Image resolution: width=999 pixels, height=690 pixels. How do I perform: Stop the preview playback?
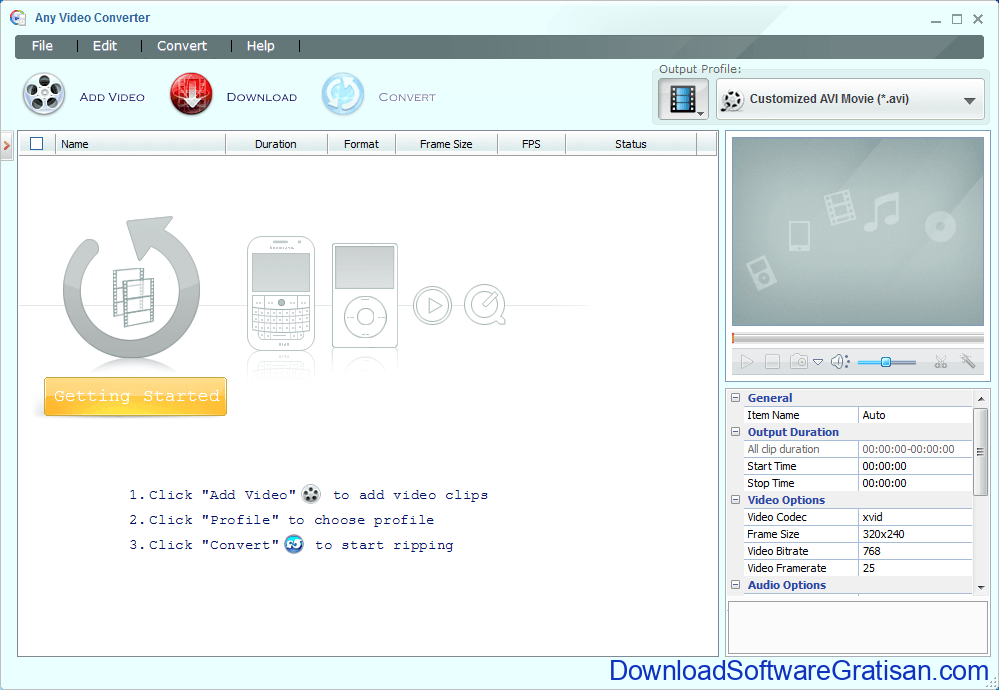tap(772, 362)
